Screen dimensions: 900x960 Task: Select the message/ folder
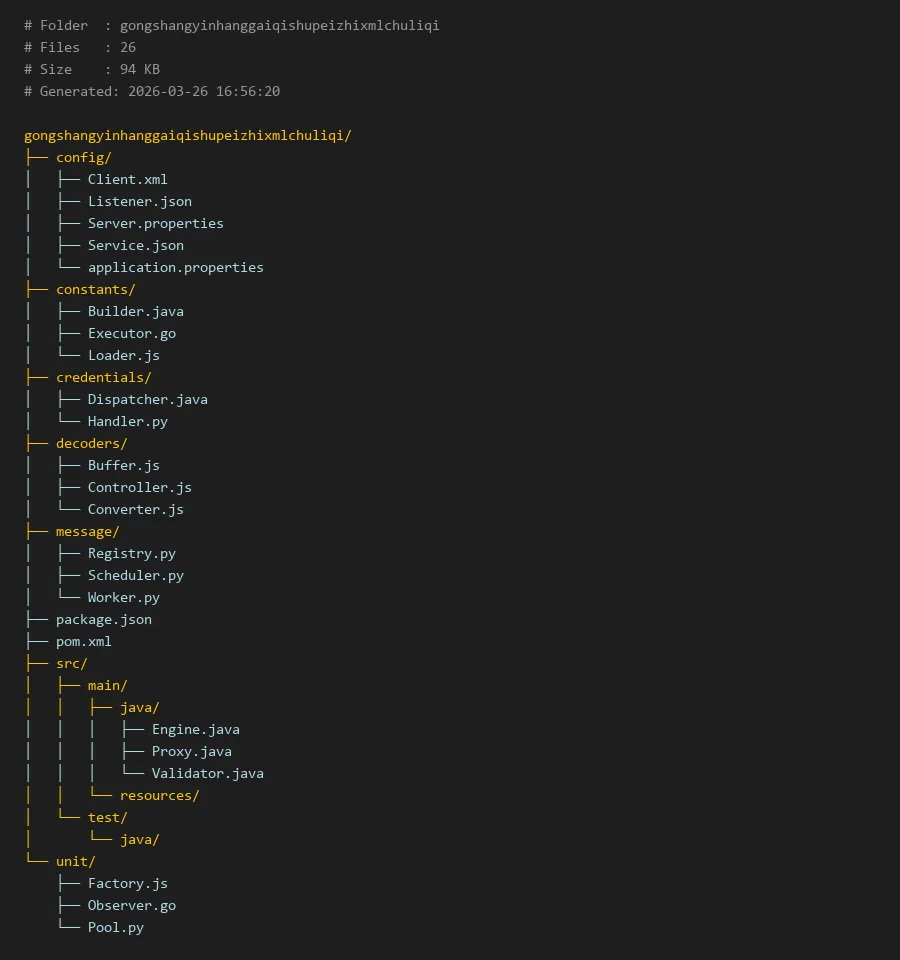tap(87, 531)
